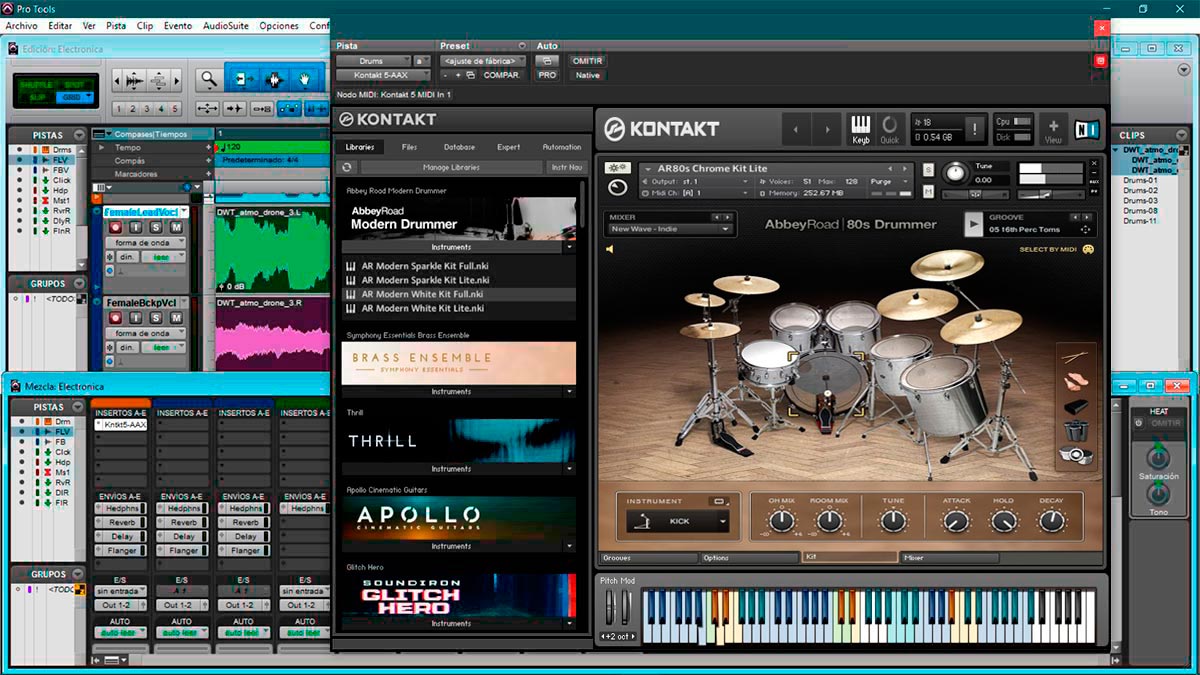Click the NI logo button in Kontakt
Viewport: 1200px width, 675px height.
point(1086,128)
